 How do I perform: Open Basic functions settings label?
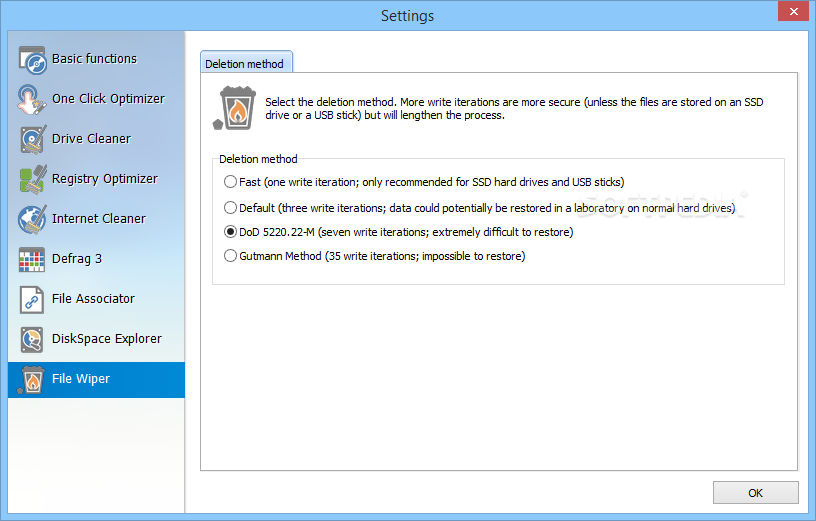click(94, 59)
